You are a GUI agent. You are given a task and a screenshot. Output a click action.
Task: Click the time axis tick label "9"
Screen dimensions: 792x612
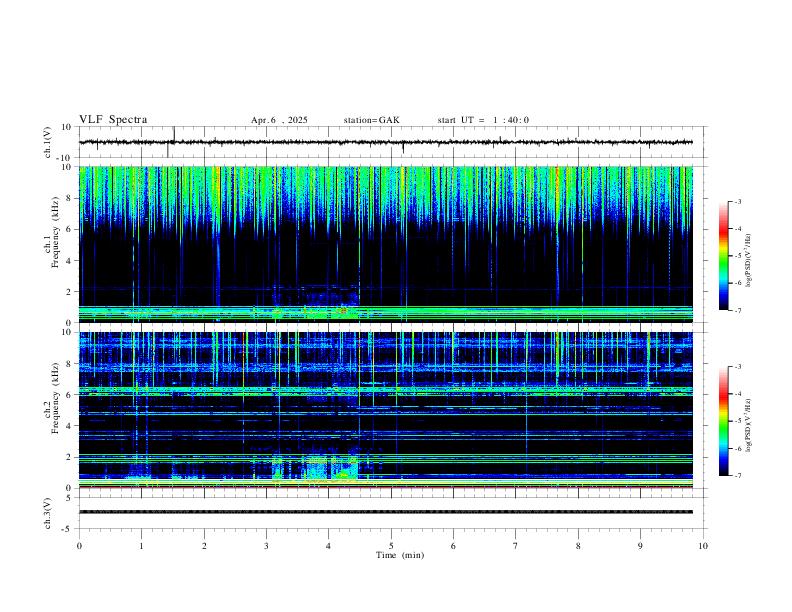(640, 546)
